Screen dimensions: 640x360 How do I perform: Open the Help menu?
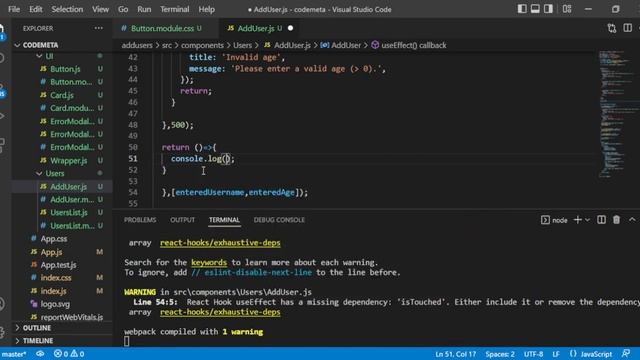(x=207, y=9)
